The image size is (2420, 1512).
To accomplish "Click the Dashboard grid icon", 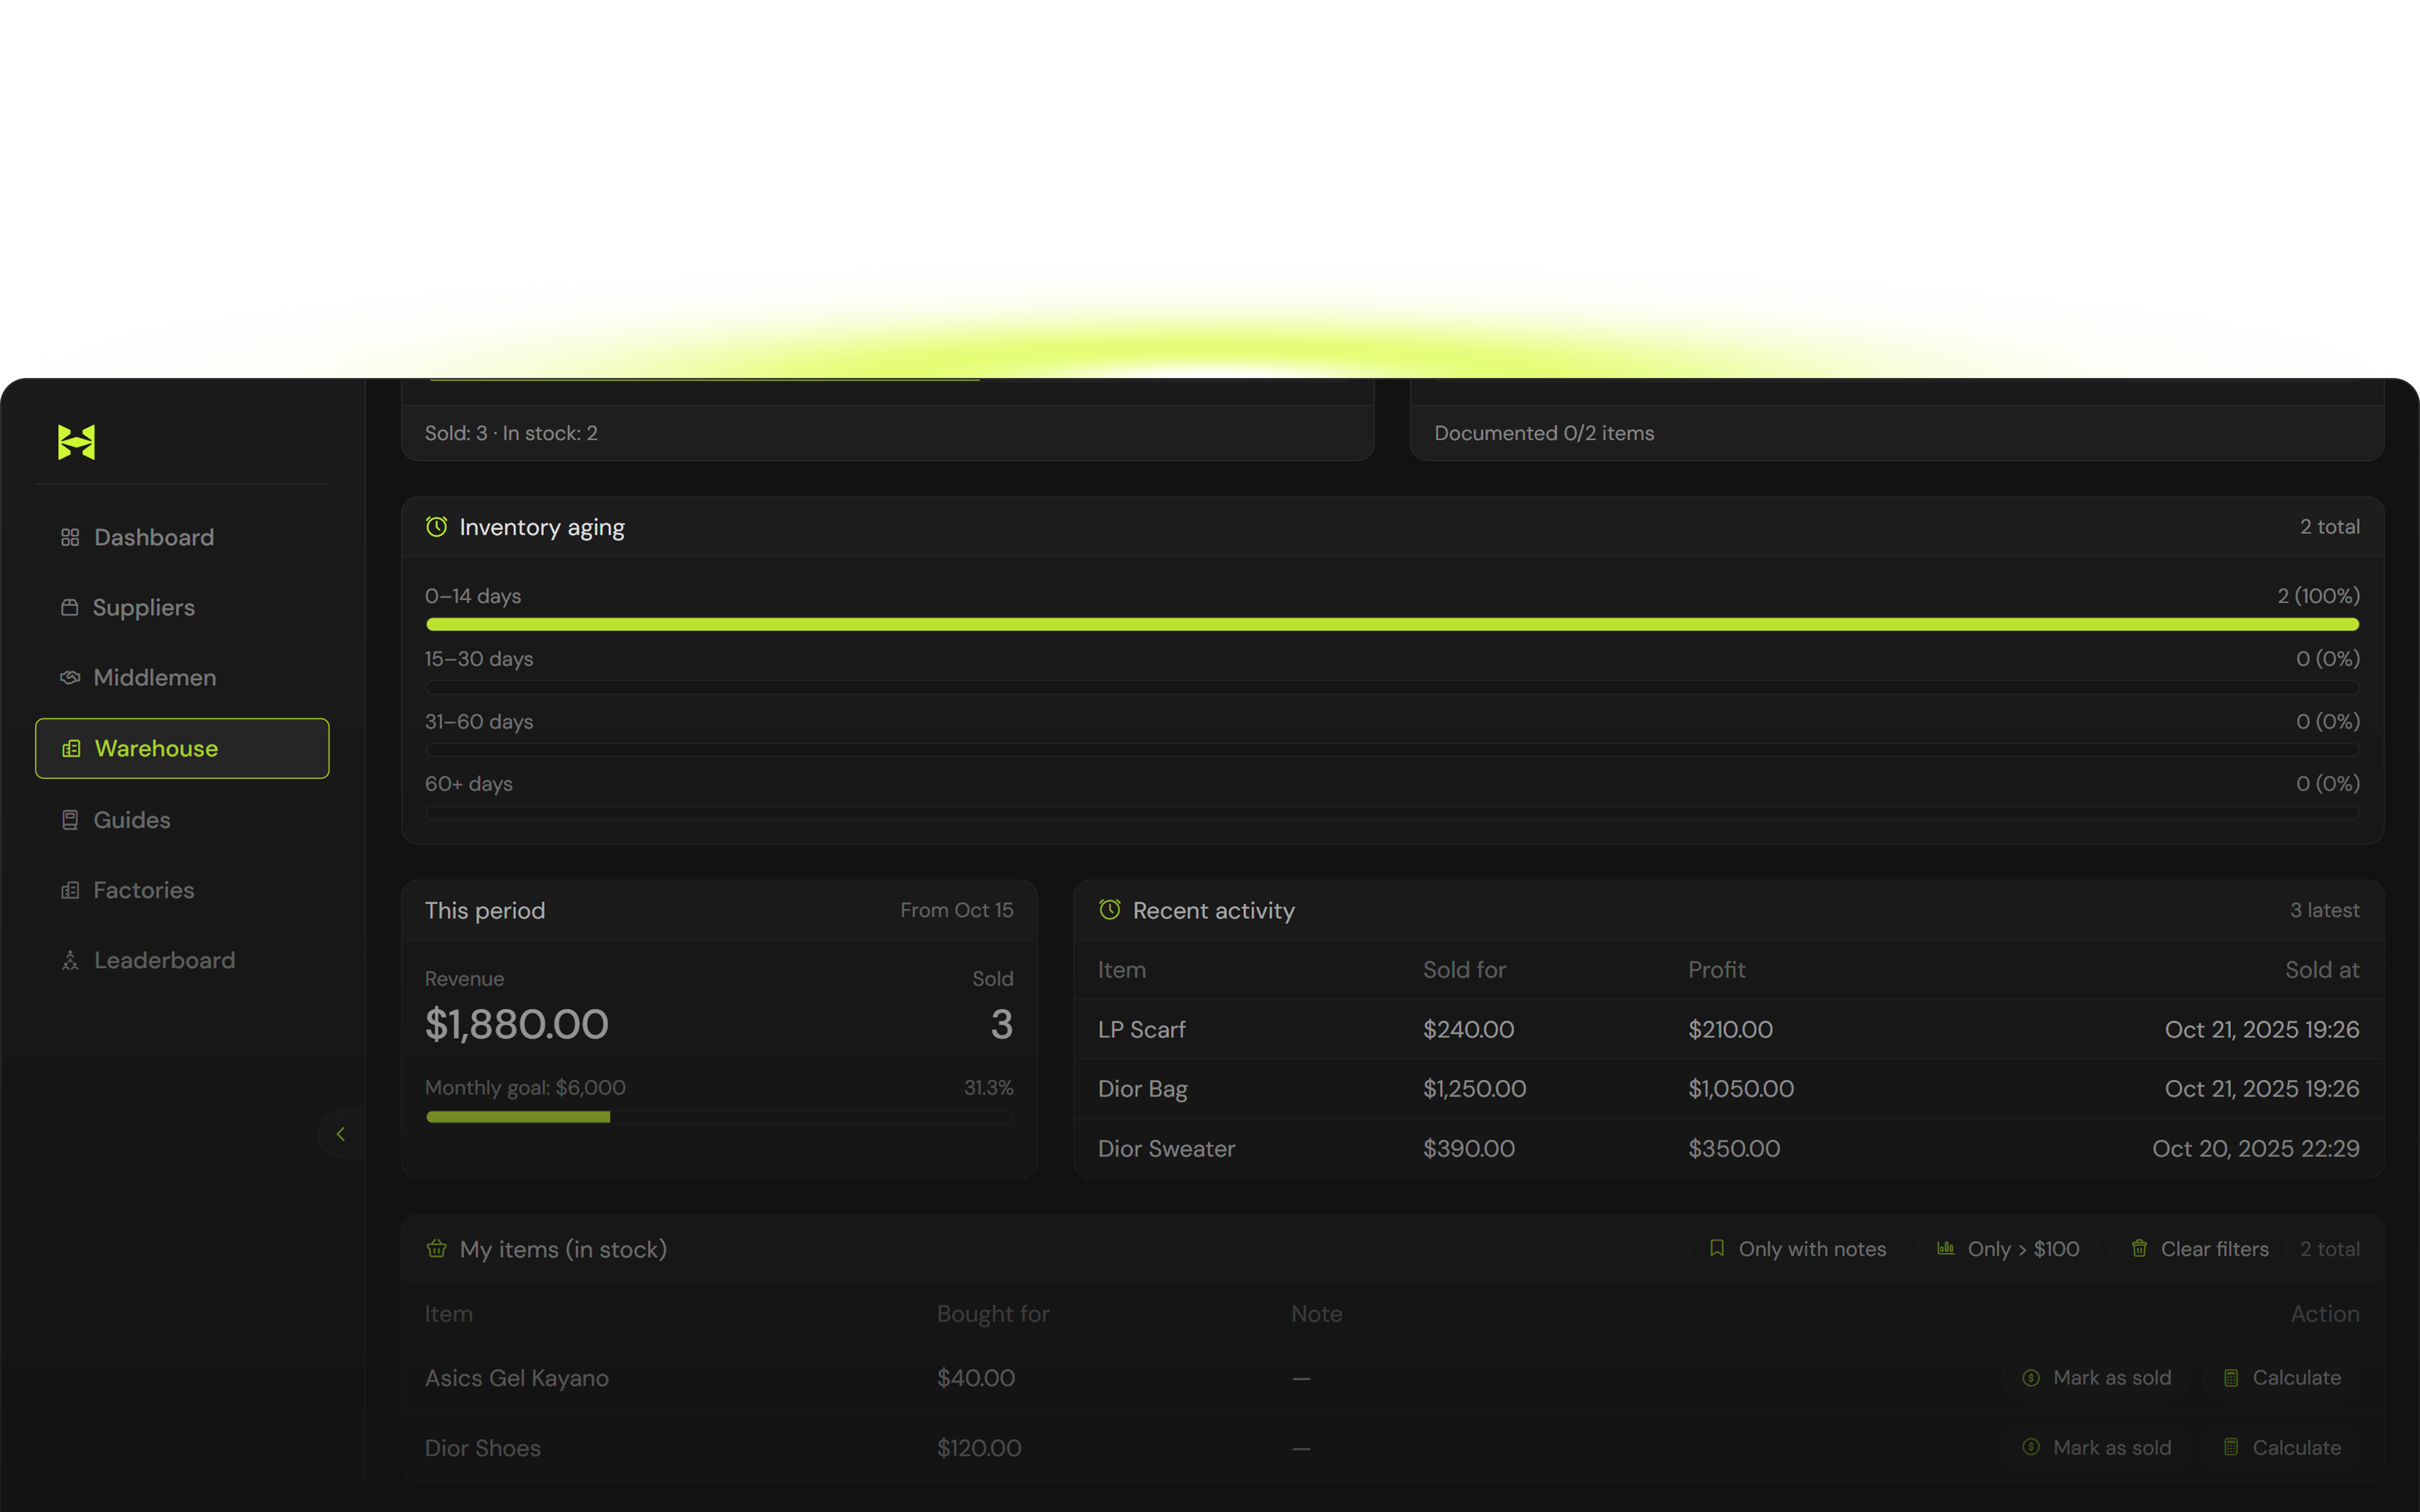I will coord(70,538).
